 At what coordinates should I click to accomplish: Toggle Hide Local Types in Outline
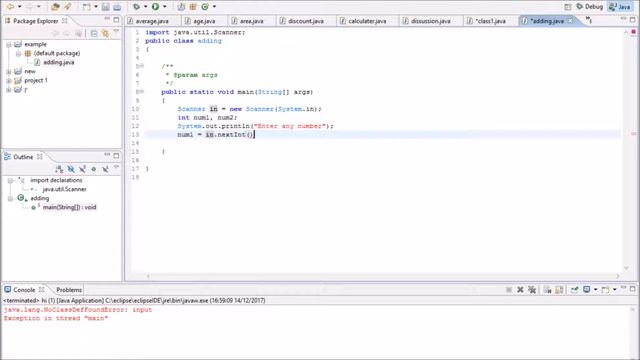105,169
